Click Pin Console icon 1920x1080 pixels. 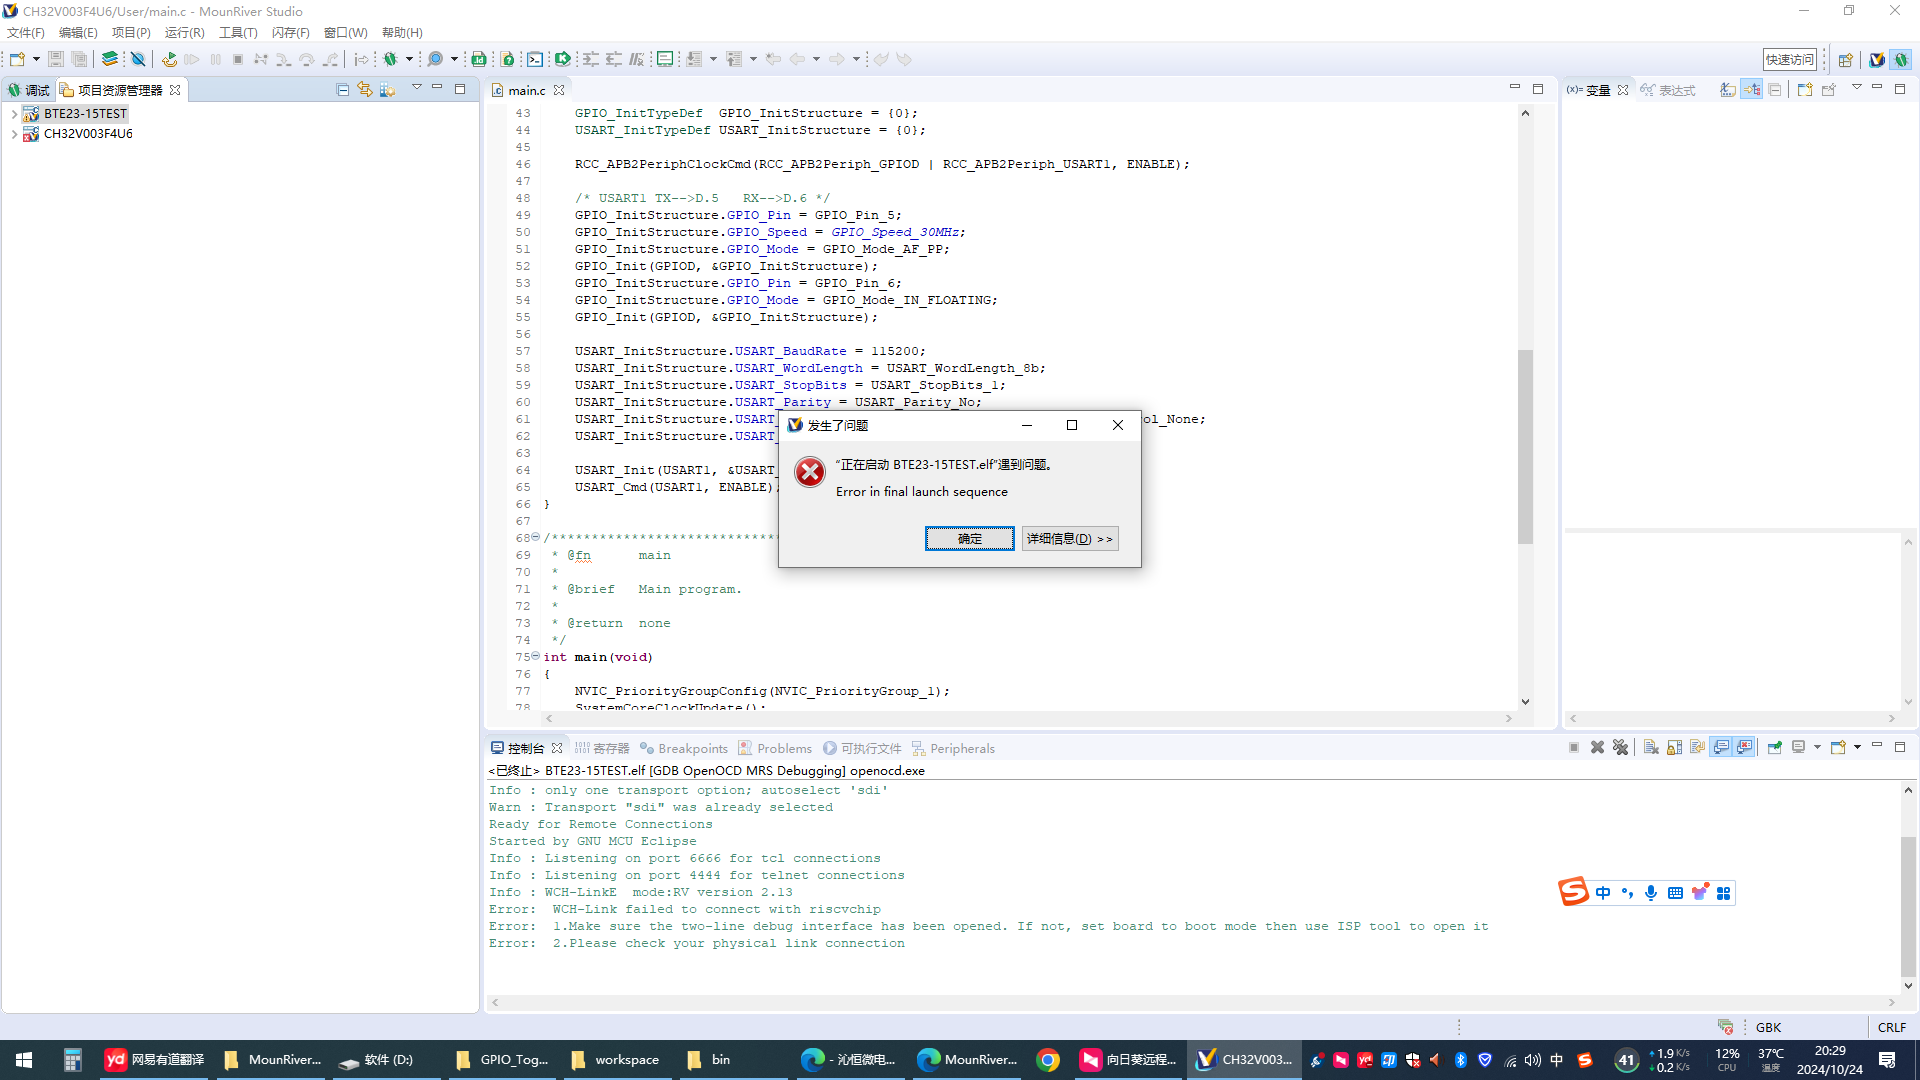tap(1775, 748)
